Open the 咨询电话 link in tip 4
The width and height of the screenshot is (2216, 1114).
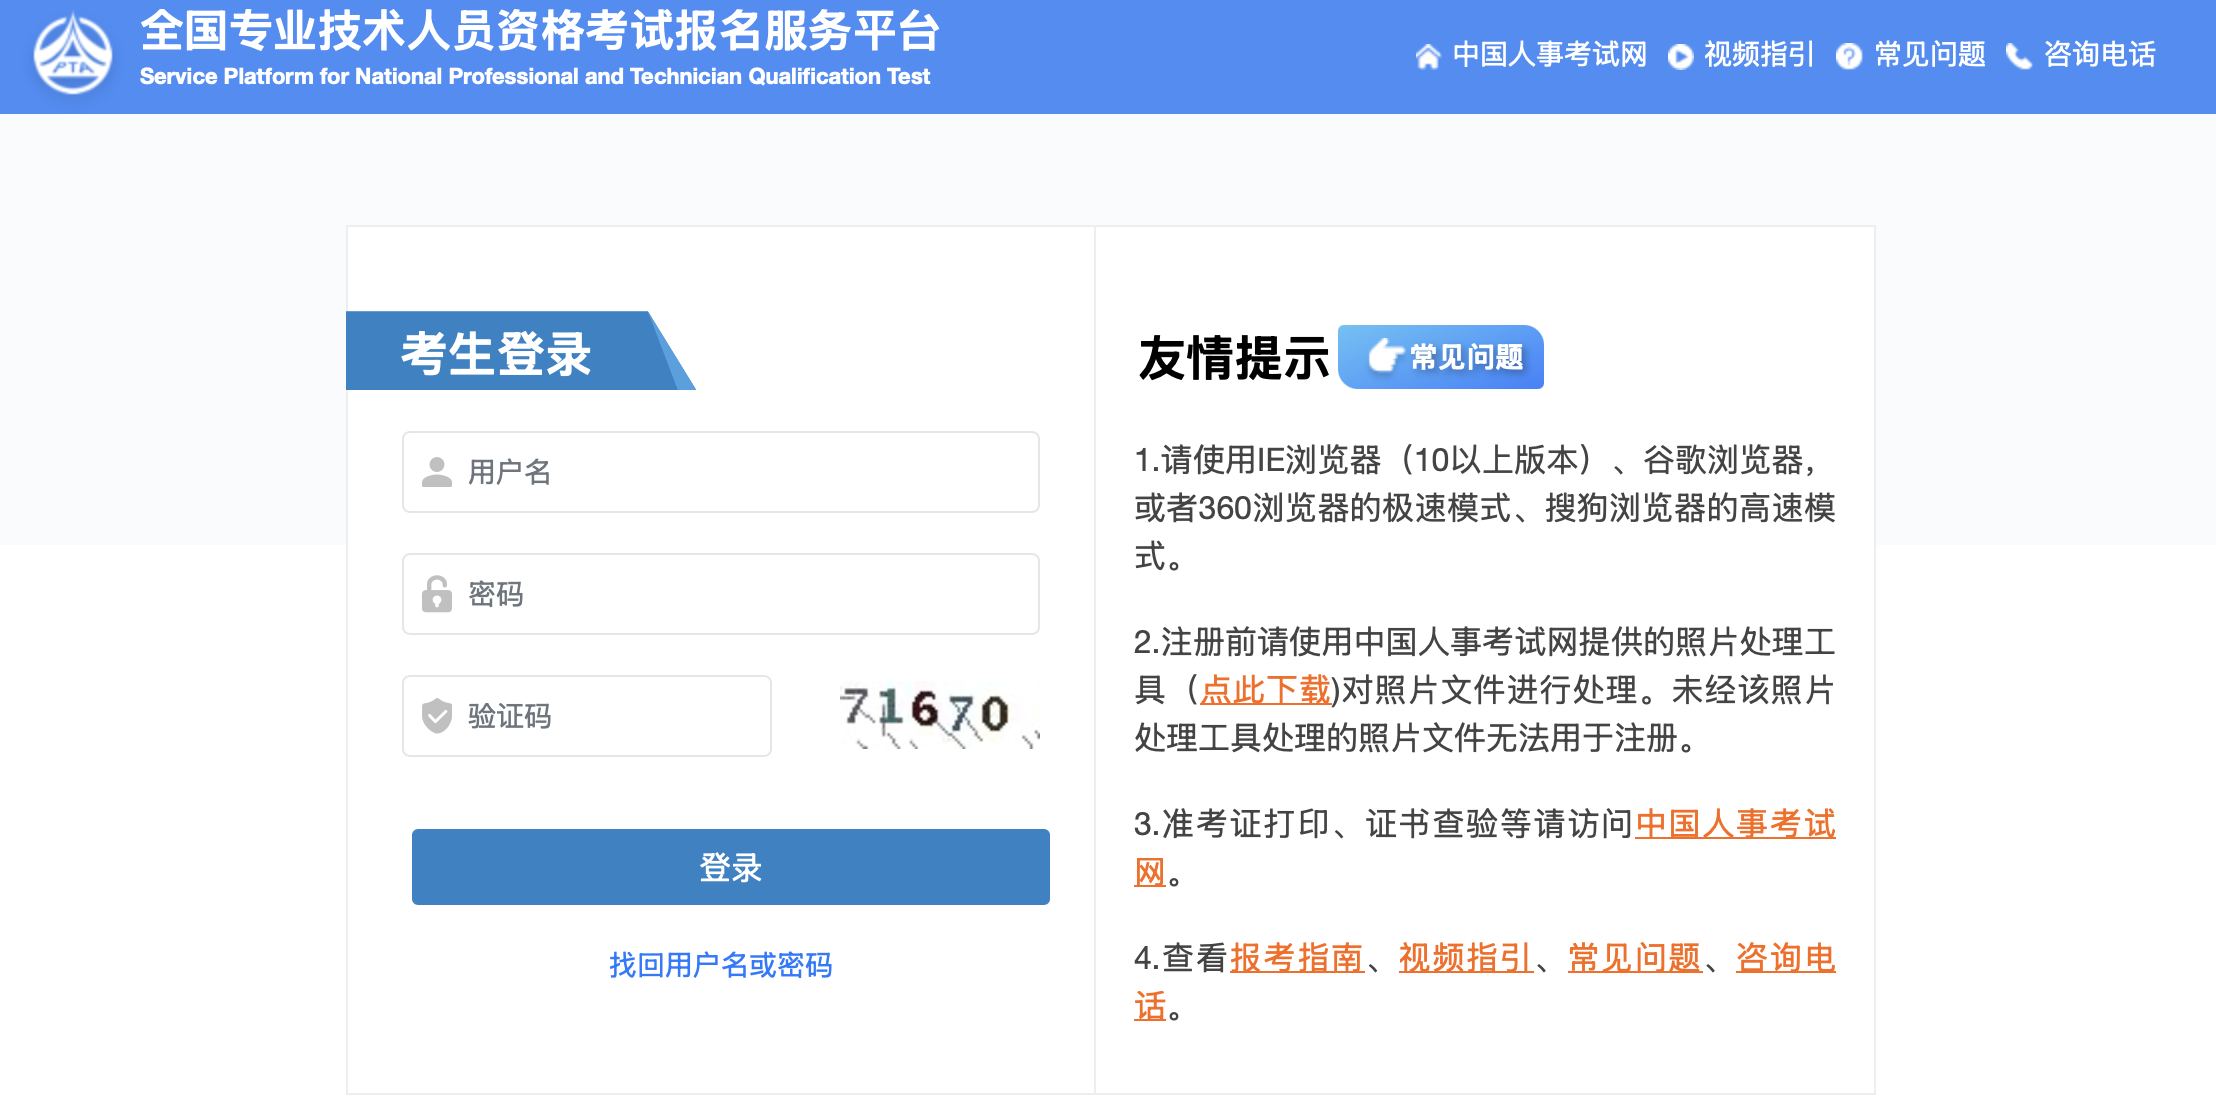click(1786, 959)
